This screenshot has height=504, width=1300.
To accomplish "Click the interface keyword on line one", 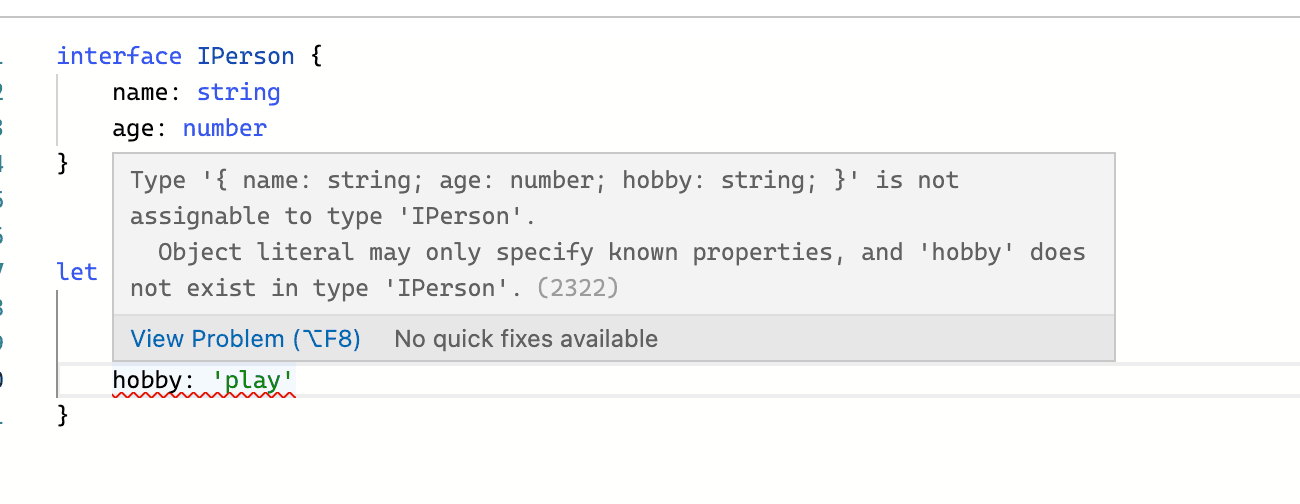I will pyautogui.click(x=119, y=56).
